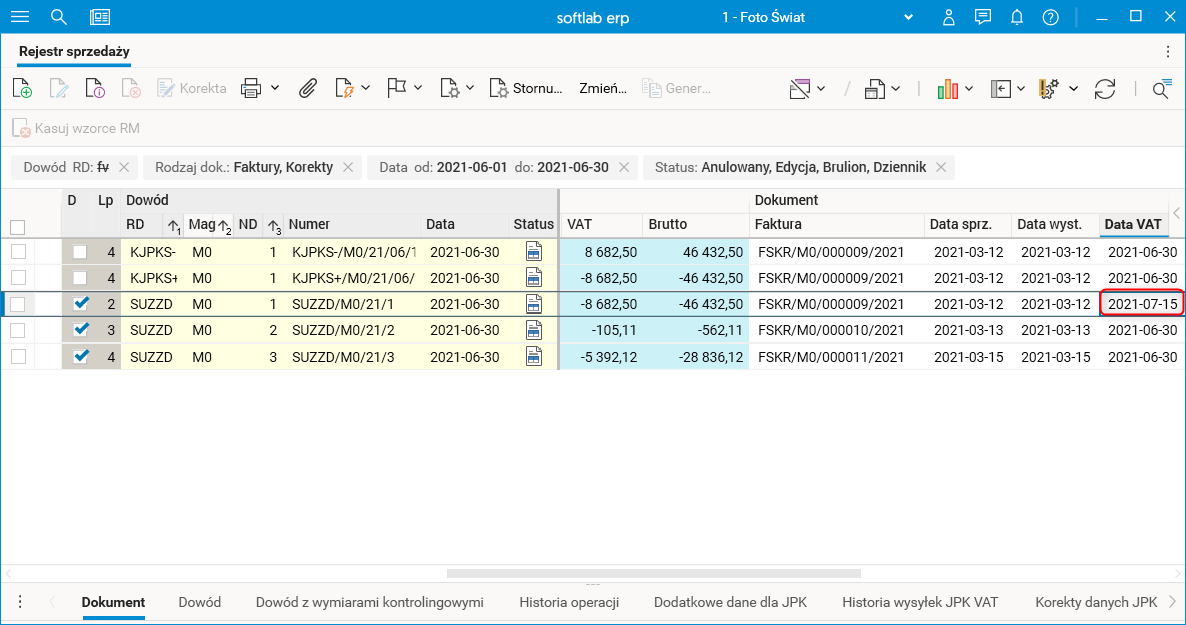1186x625 pixels.
Task: Click the refresh icon in toolbar
Action: (x=1105, y=88)
